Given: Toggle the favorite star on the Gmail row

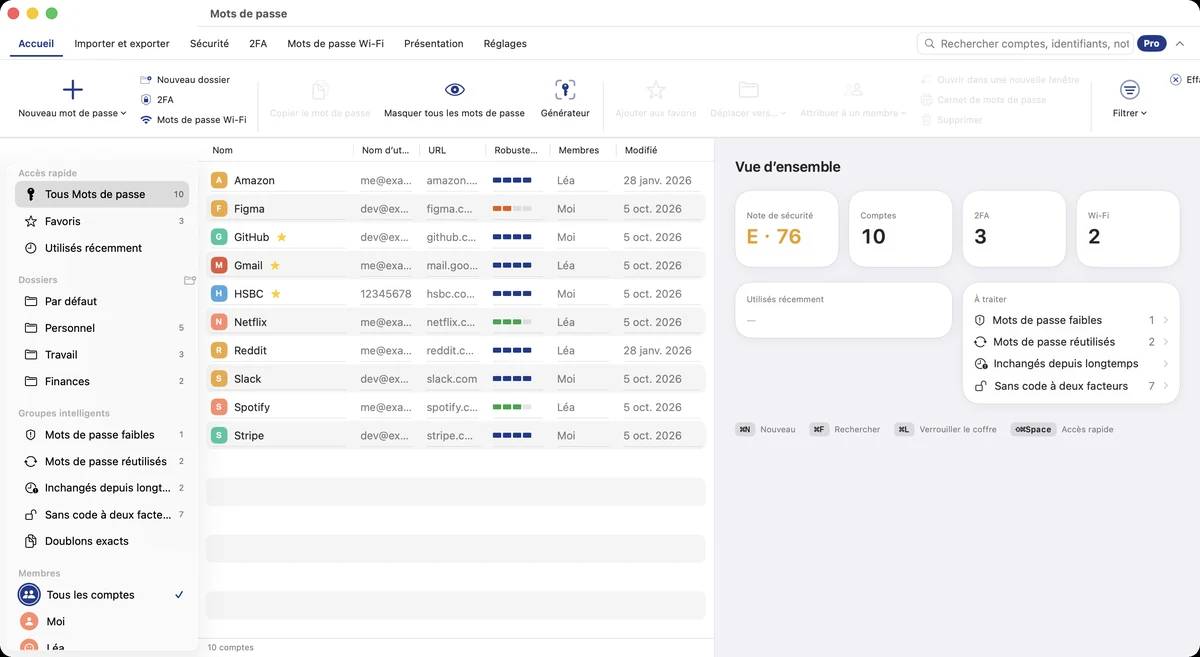Looking at the screenshot, I should tap(275, 265).
